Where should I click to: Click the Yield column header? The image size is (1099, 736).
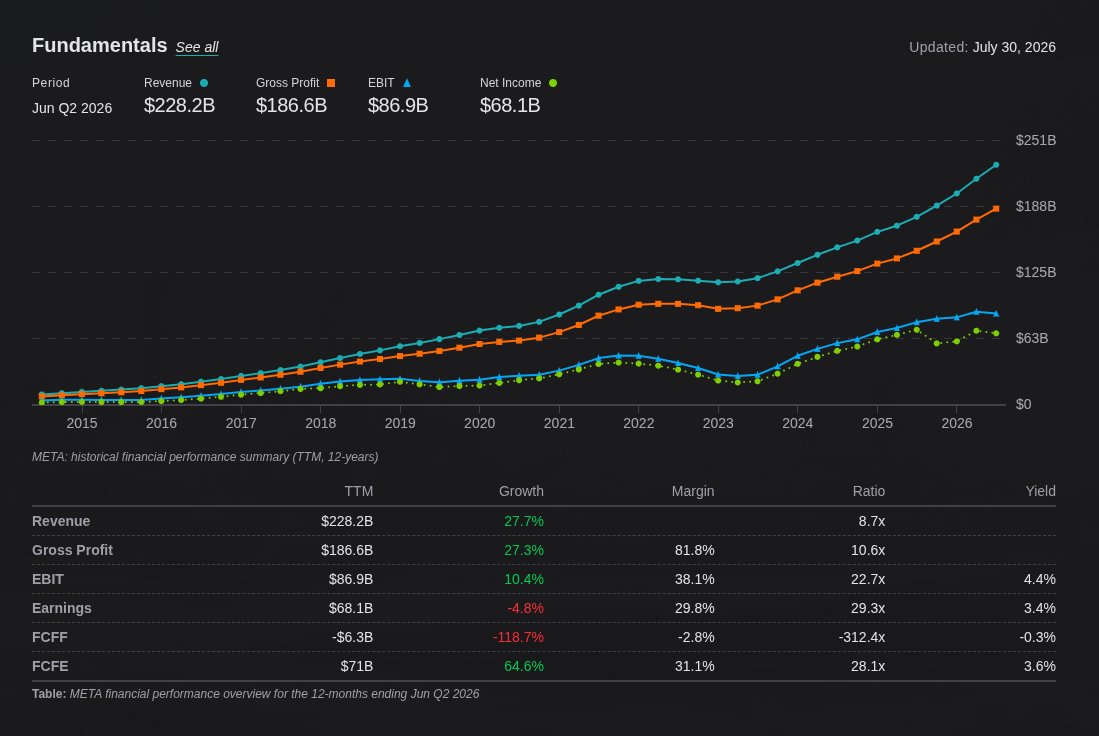pos(1040,491)
